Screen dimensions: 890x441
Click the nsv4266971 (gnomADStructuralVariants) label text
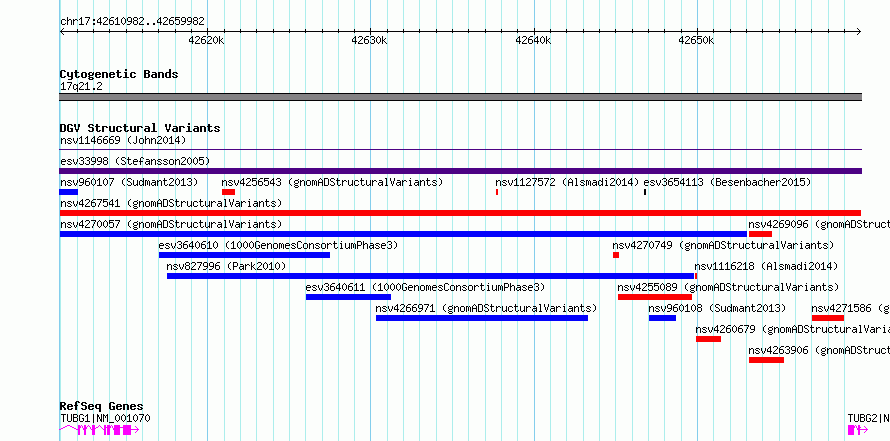[486, 308]
